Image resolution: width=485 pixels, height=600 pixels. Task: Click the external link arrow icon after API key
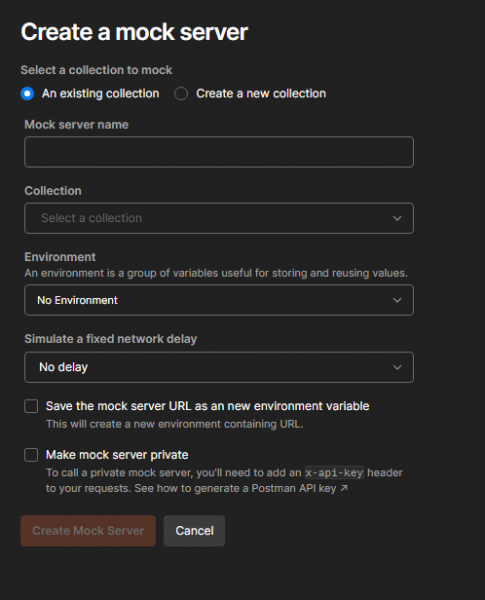[x=344, y=488]
